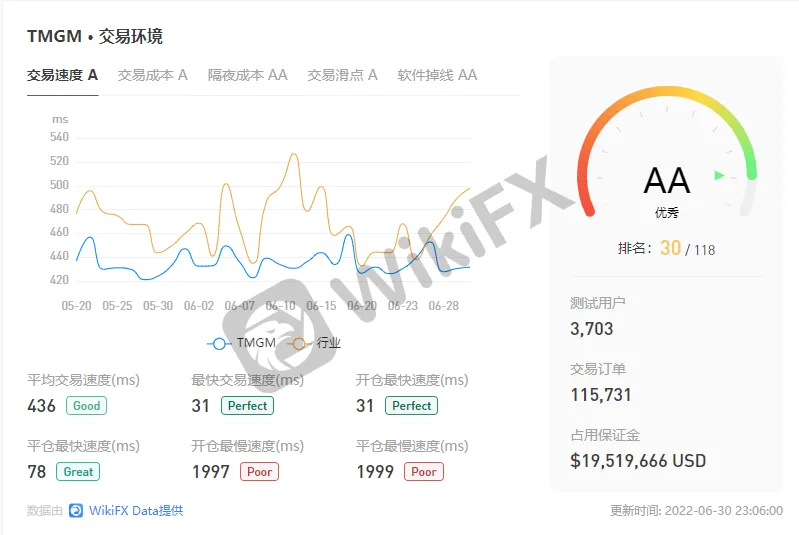
Task: Click the Great rating badge
Action: pyautogui.click(x=78, y=472)
